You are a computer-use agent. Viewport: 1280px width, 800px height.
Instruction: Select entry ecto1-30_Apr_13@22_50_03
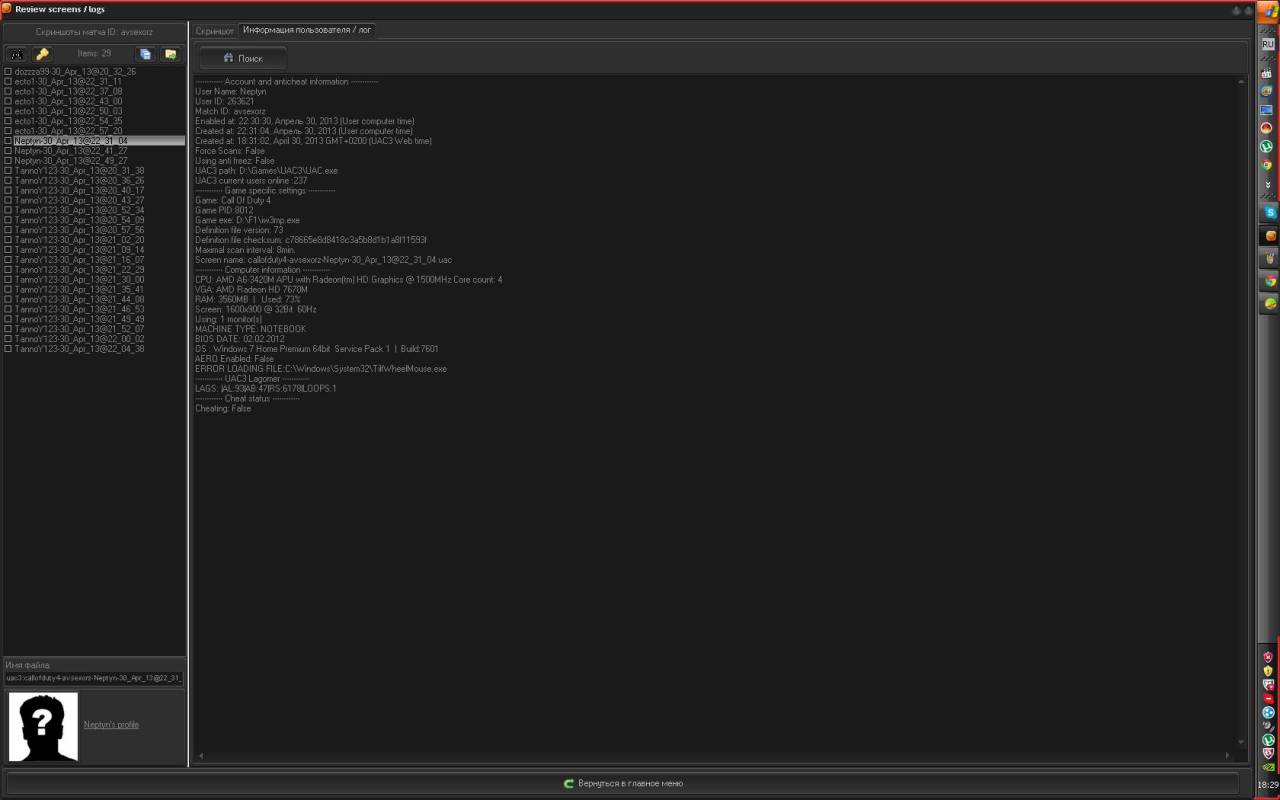pos(68,111)
